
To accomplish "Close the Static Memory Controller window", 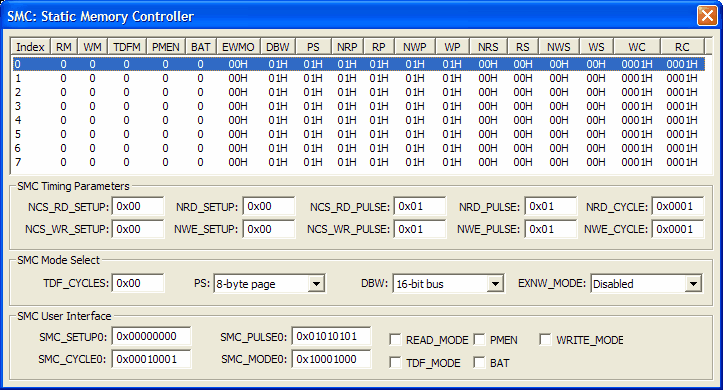I will point(707,16).
